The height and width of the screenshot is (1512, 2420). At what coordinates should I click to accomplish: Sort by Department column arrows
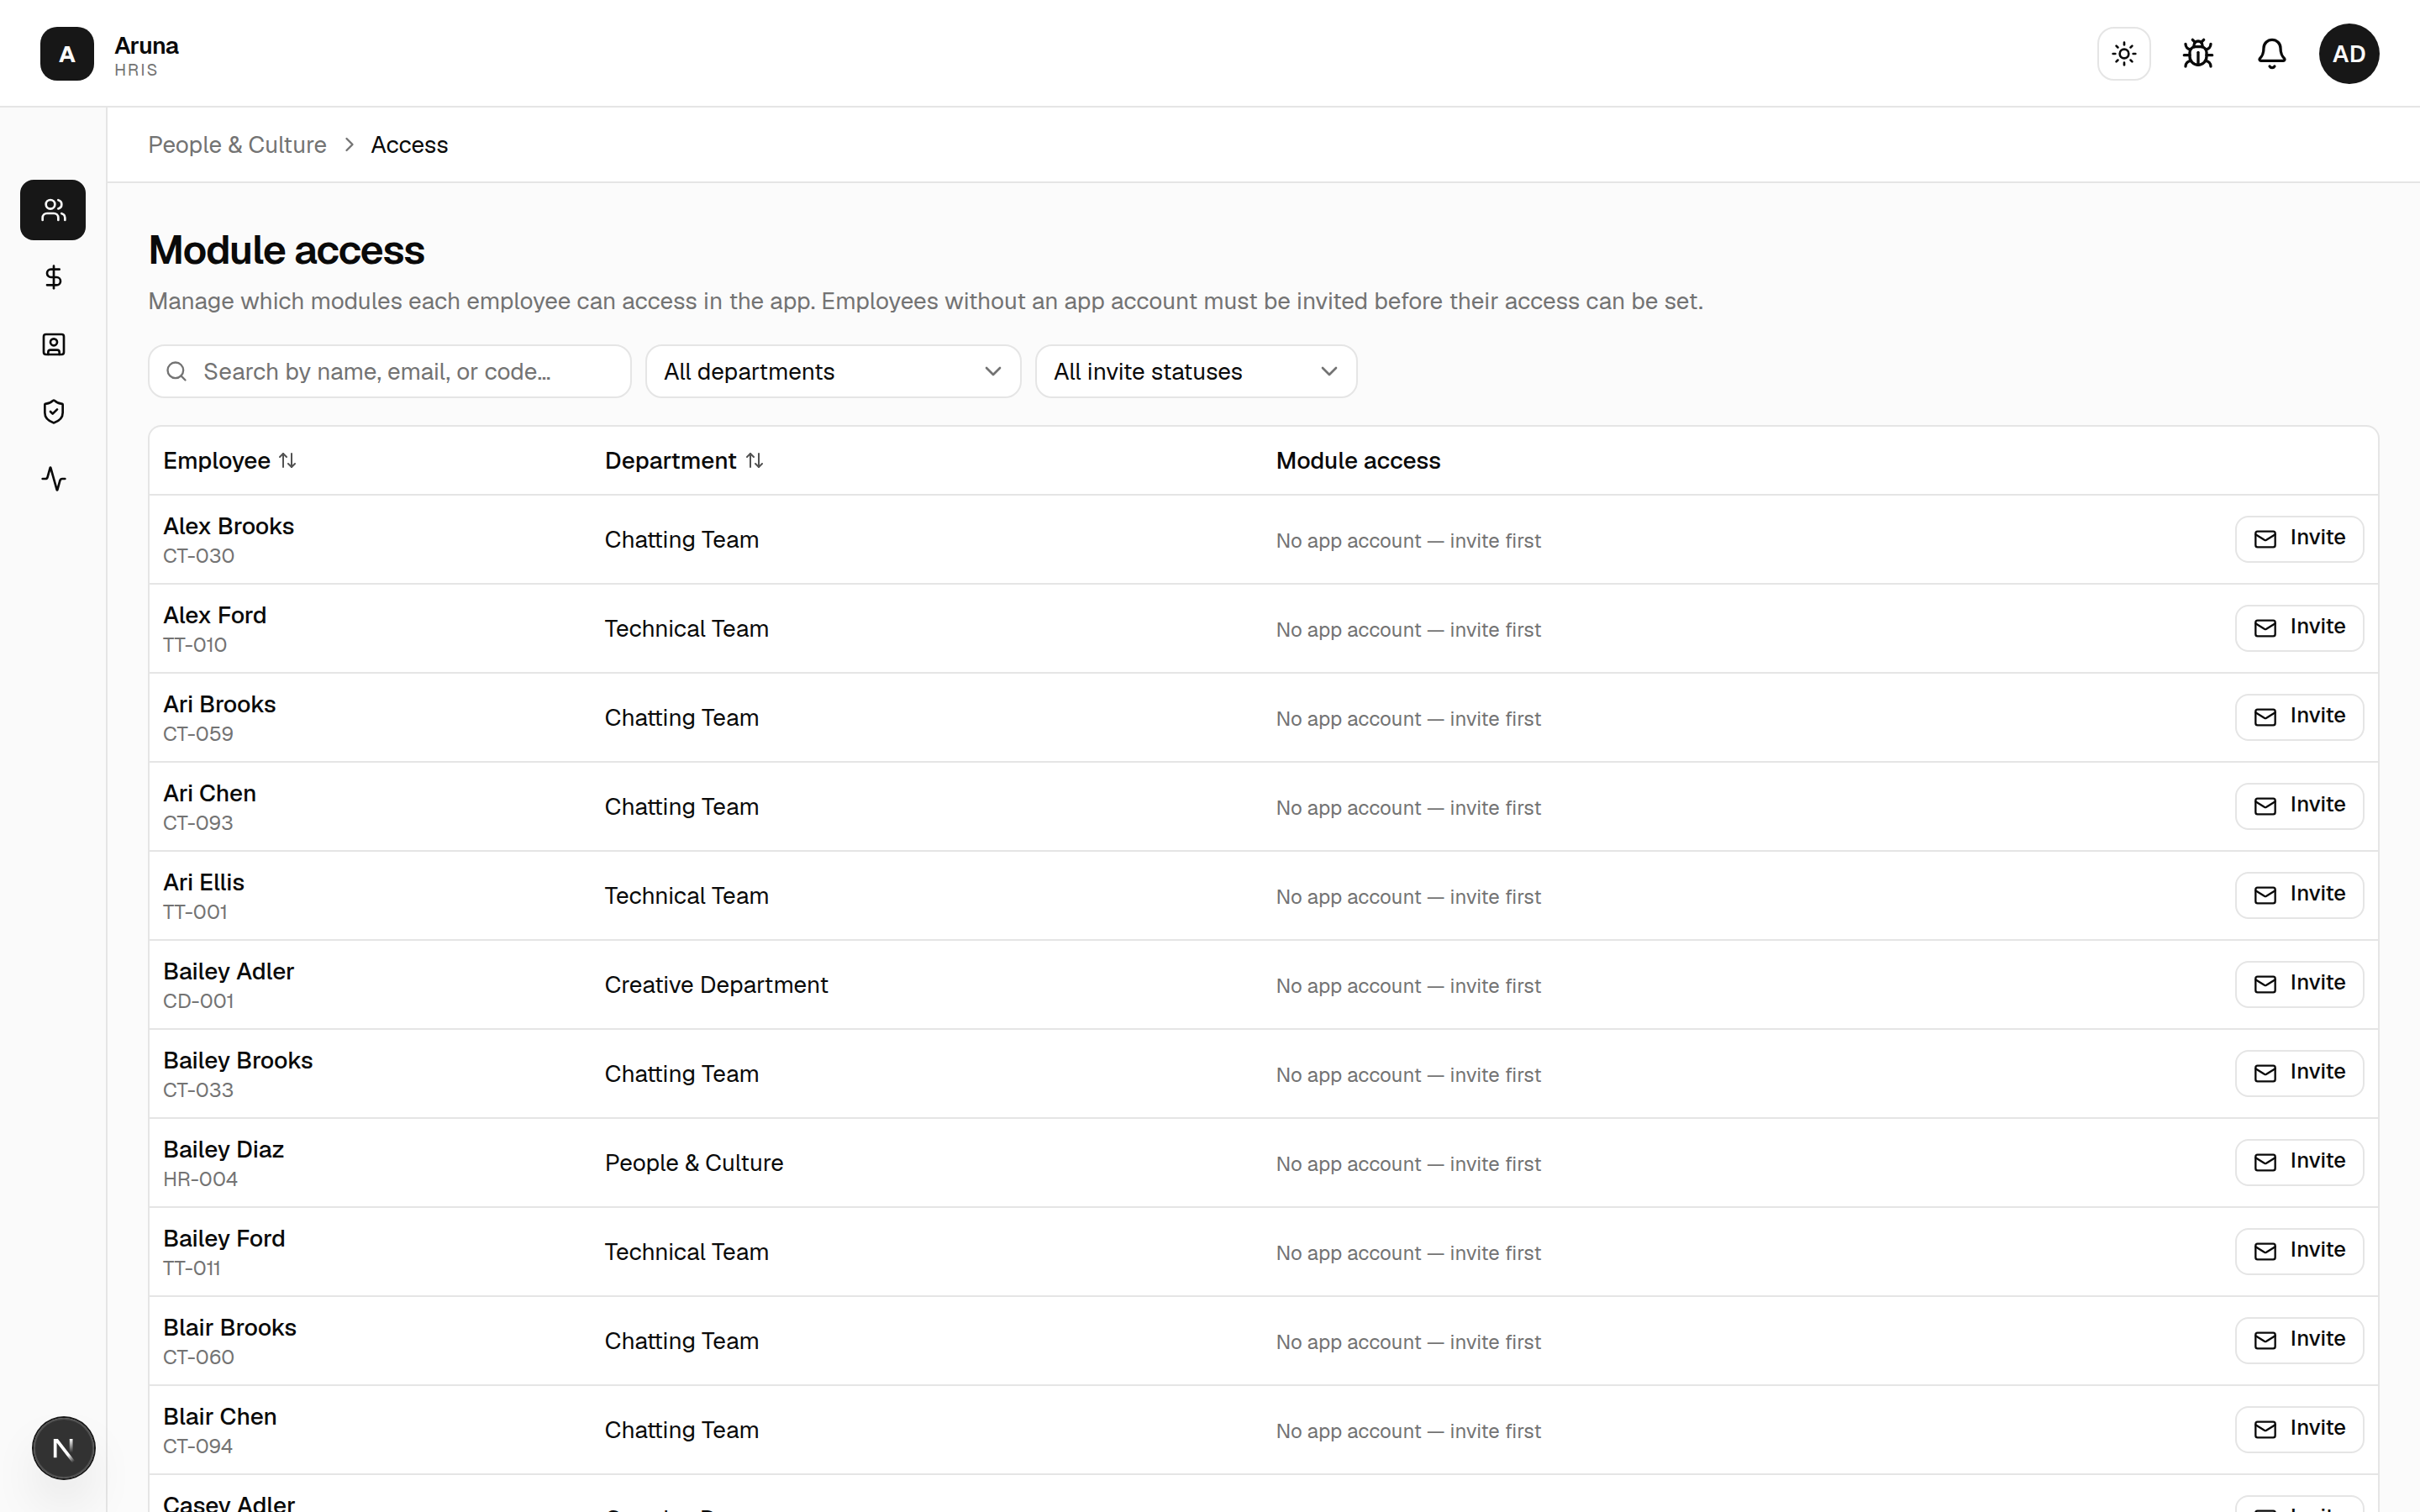click(755, 460)
